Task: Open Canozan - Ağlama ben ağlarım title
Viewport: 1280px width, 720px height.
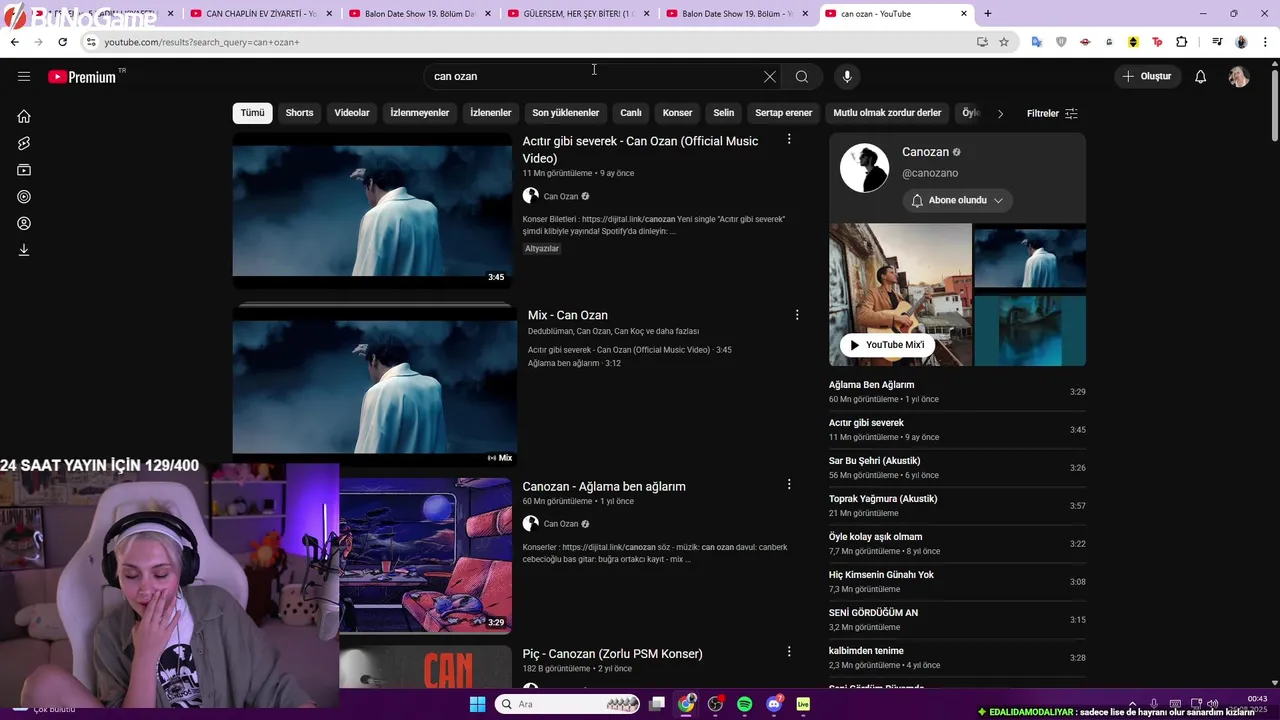Action: coord(604,486)
